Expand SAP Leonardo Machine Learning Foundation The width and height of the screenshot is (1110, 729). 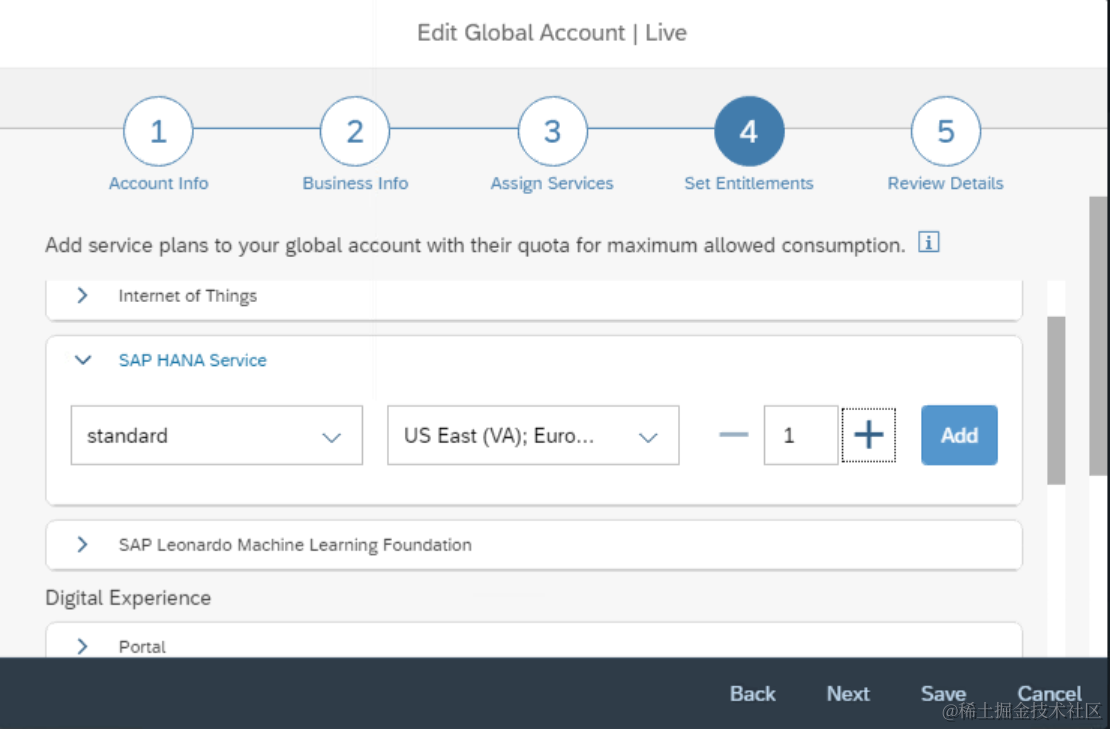[83, 544]
